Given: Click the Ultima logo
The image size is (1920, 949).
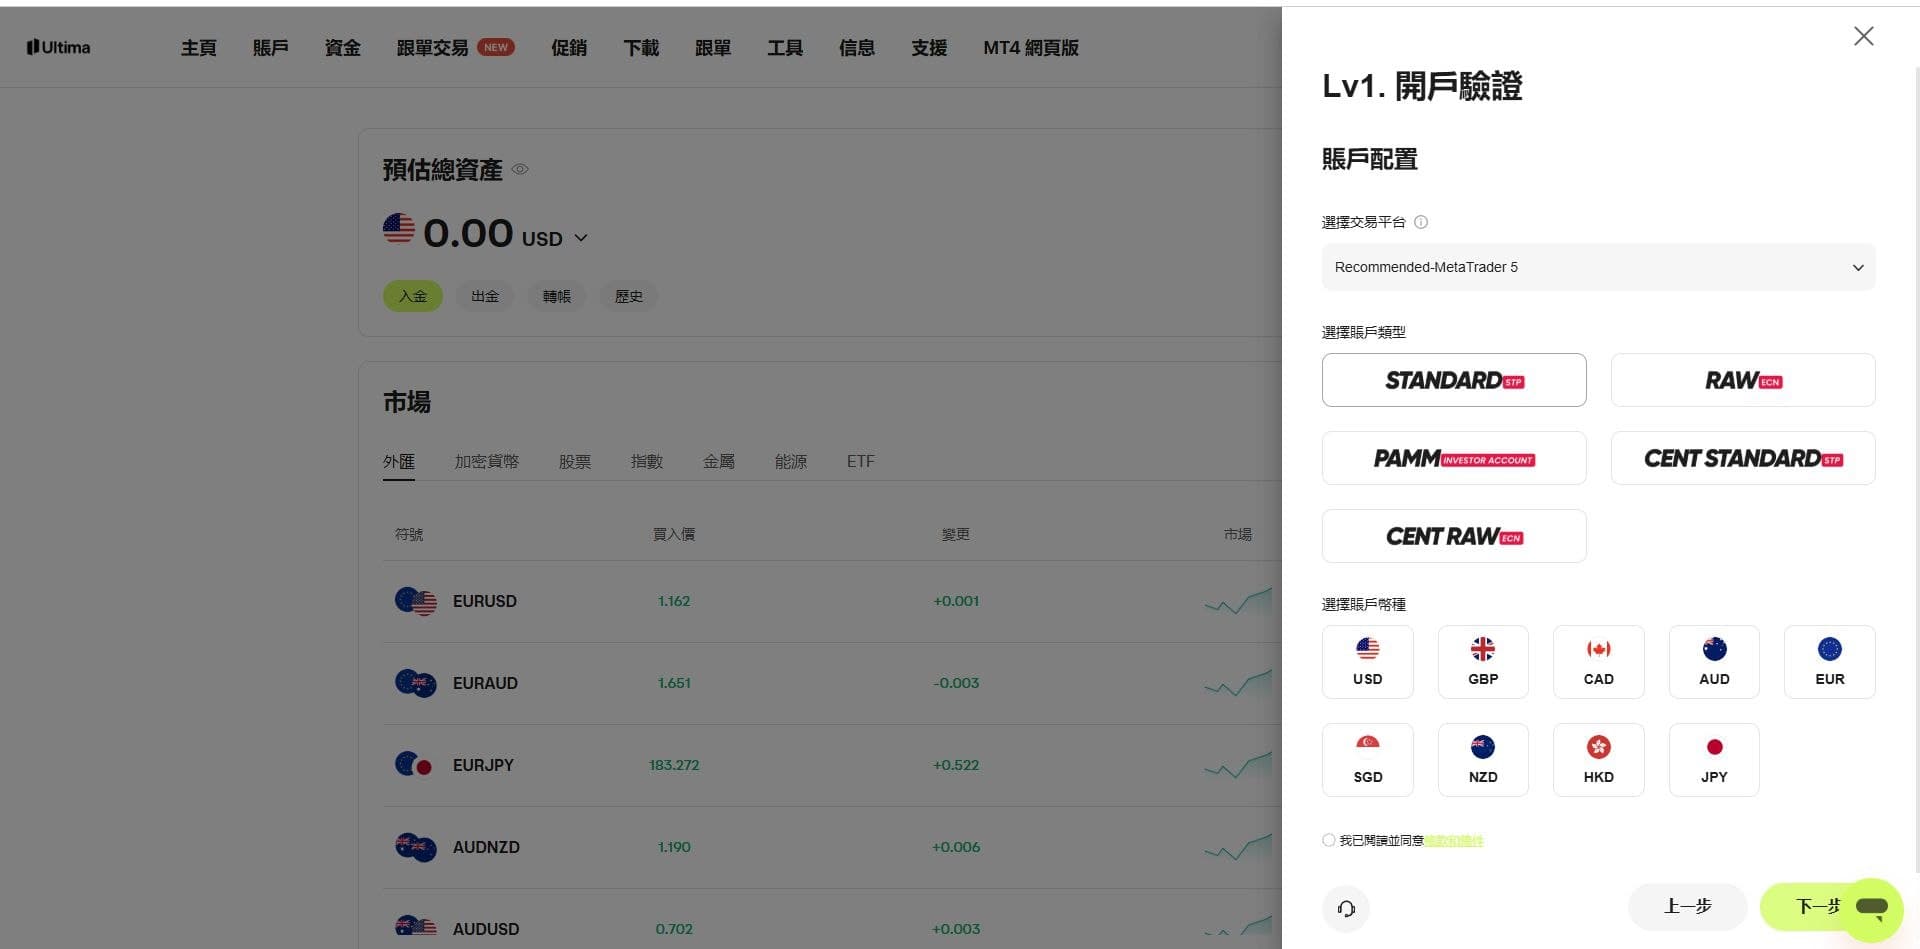Looking at the screenshot, I should pos(58,47).
